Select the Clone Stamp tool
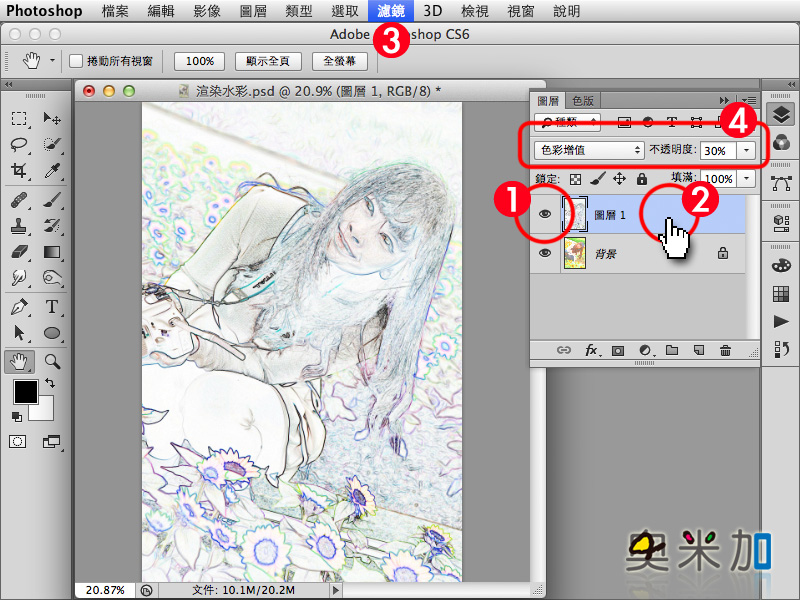The width and height of the screenshot is (800, 600). pyautogui.click(x=19, y=226)
